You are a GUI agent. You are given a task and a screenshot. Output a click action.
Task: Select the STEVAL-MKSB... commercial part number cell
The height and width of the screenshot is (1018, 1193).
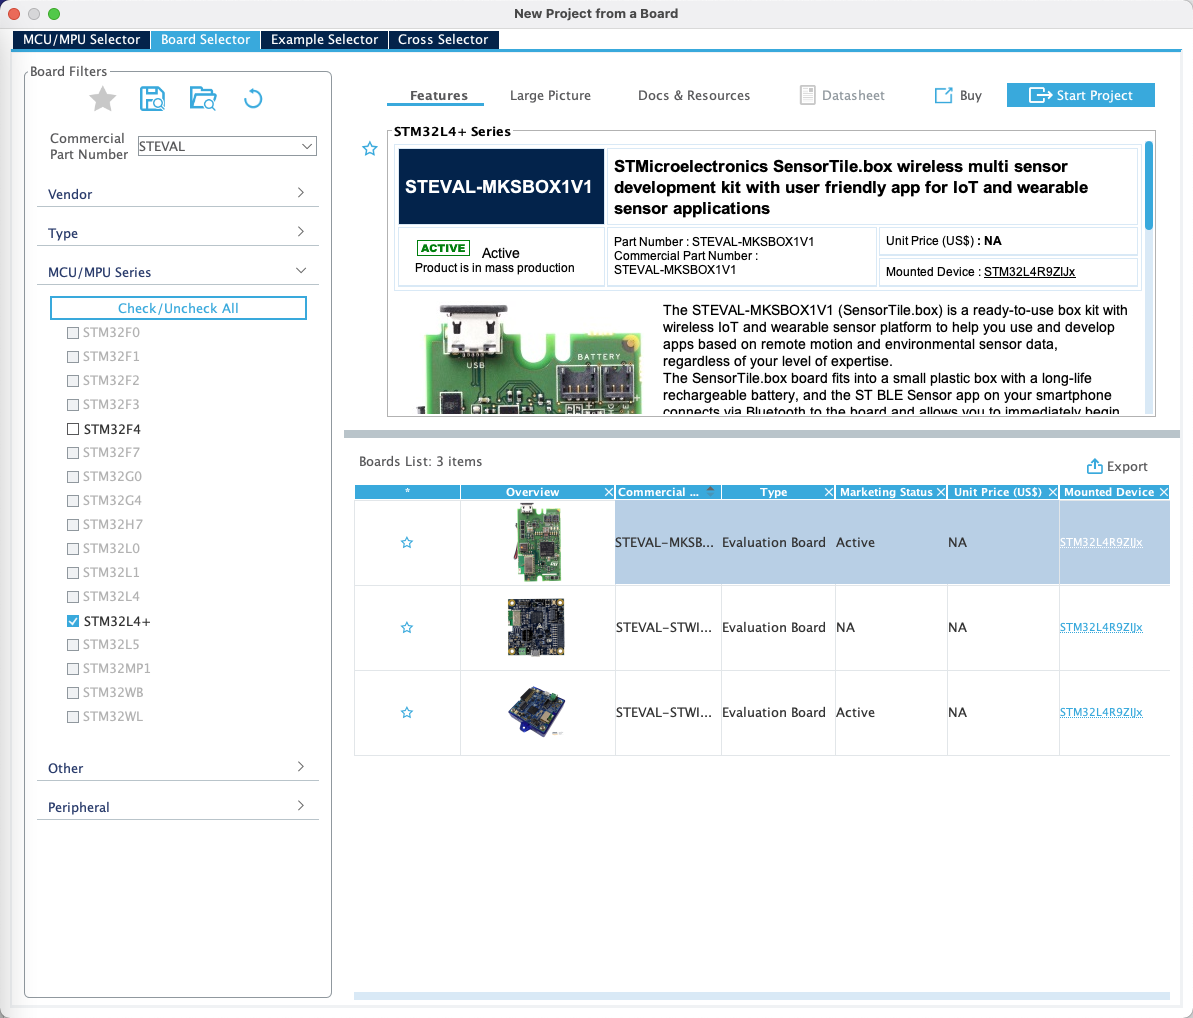pos(667,542)
